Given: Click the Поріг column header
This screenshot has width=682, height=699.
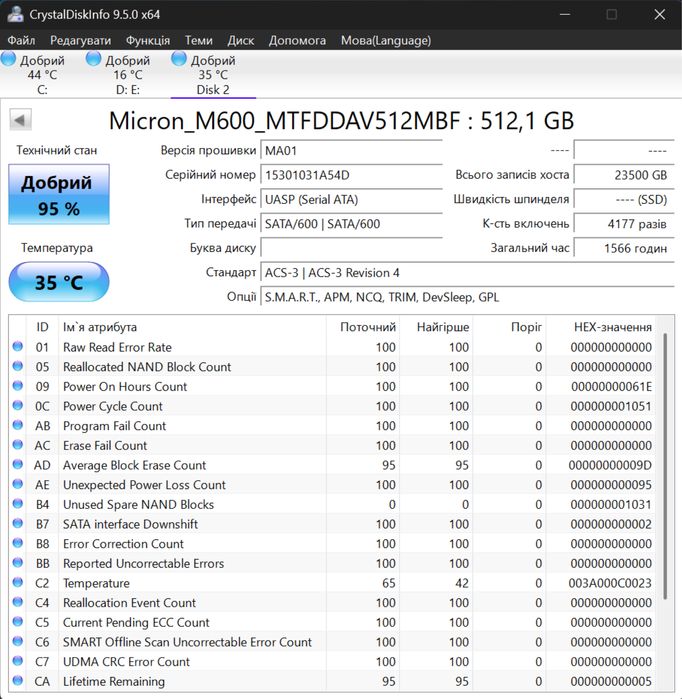Looking at the screenshot, I should pyautogui.click(x=509, y=327).
